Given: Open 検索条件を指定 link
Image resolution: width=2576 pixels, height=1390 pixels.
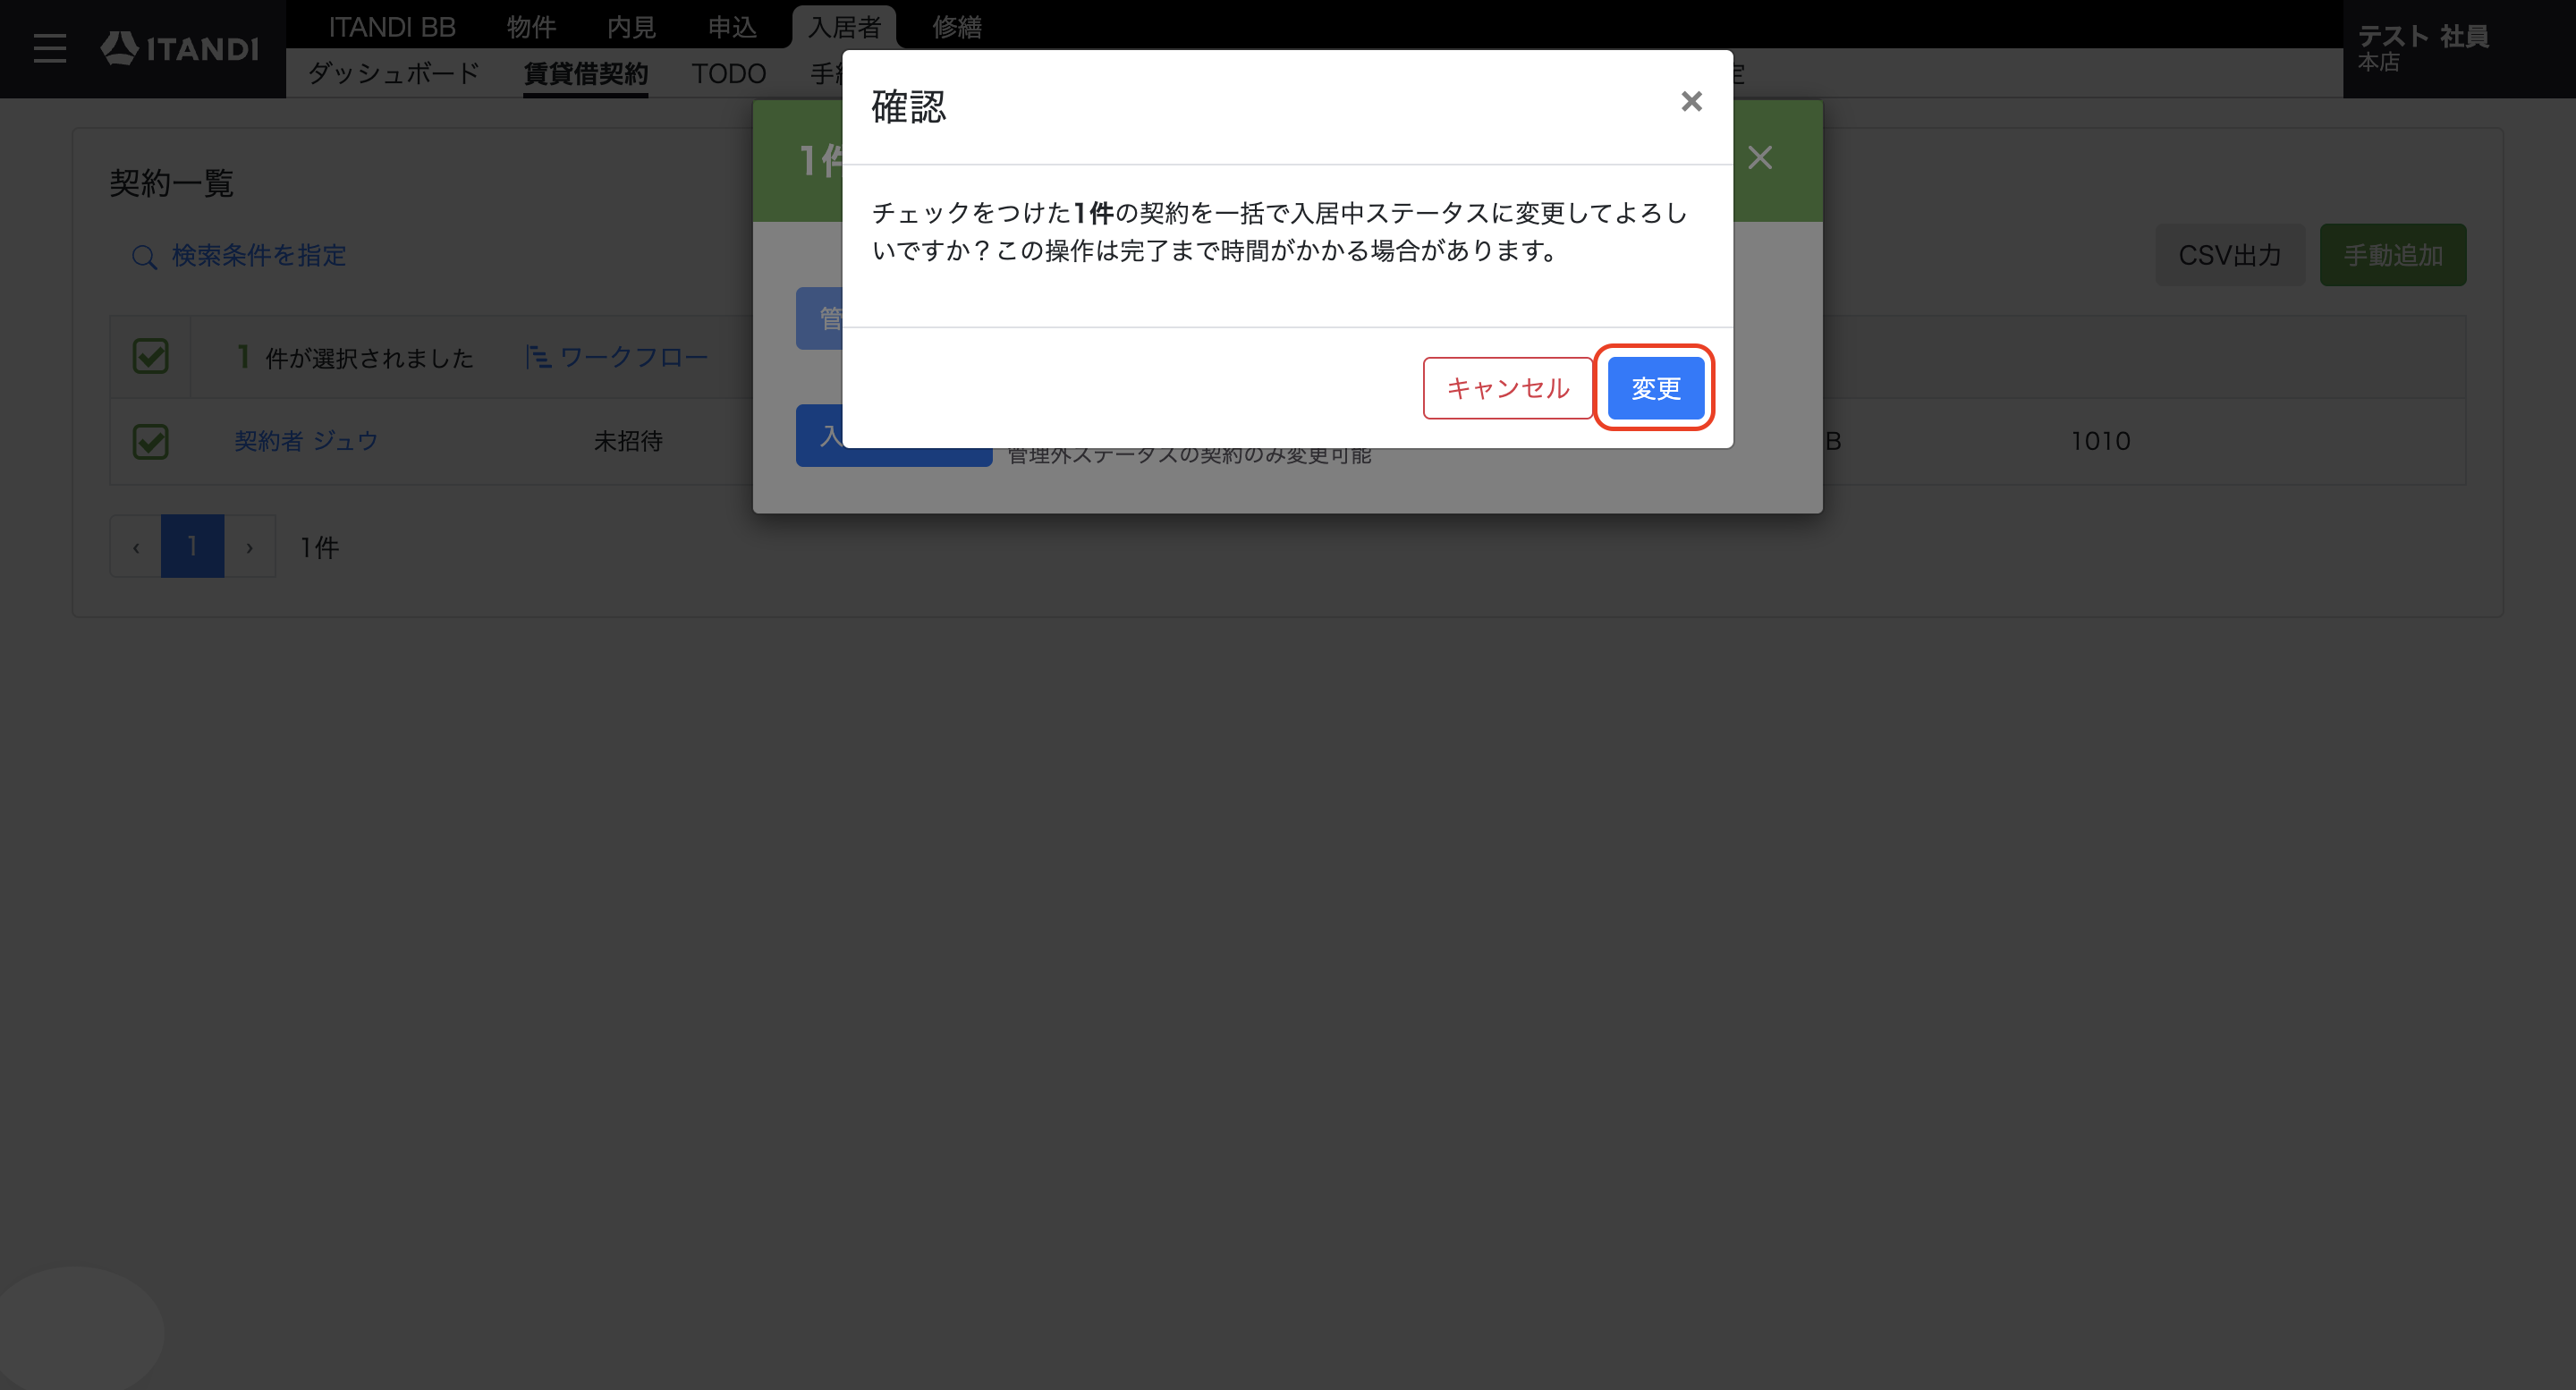Looking at the screenshot, I should [259, 255].
